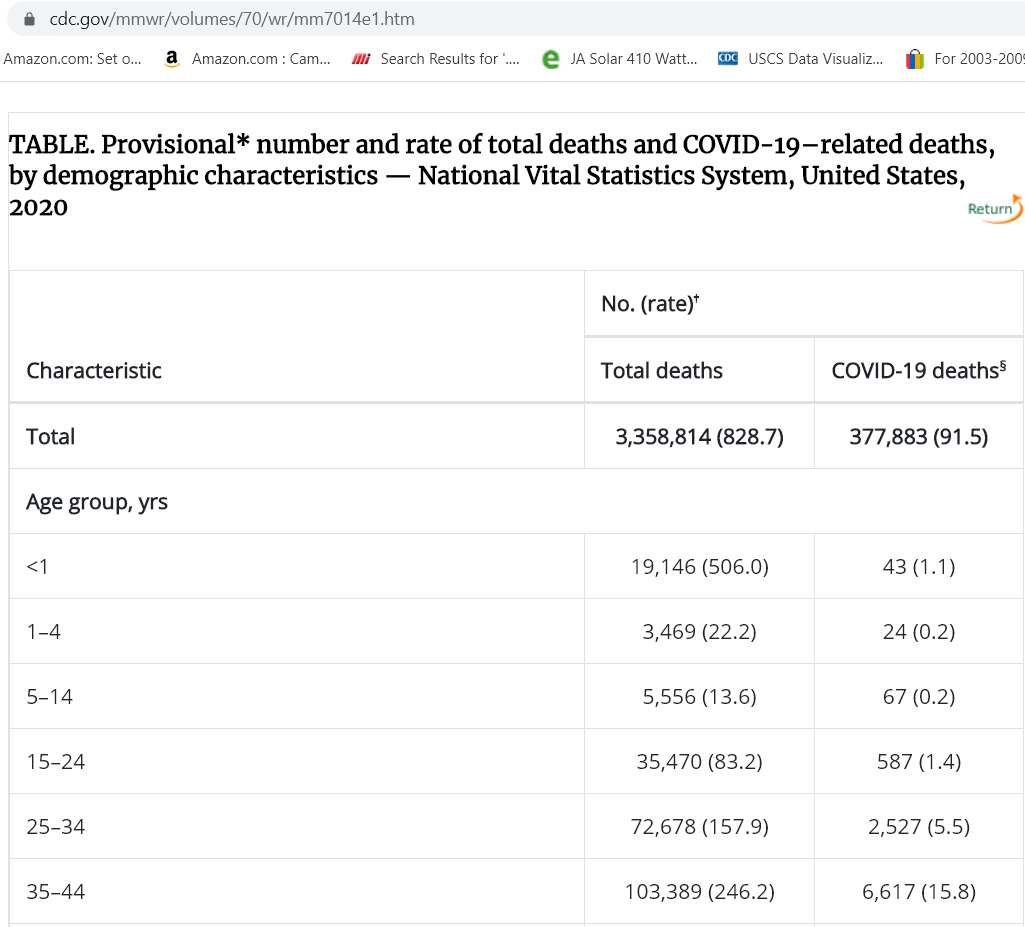
Task: Click the 35–44 COVID-19 deaths cell 6,617 (15.8)
Action: click(918, 892)
